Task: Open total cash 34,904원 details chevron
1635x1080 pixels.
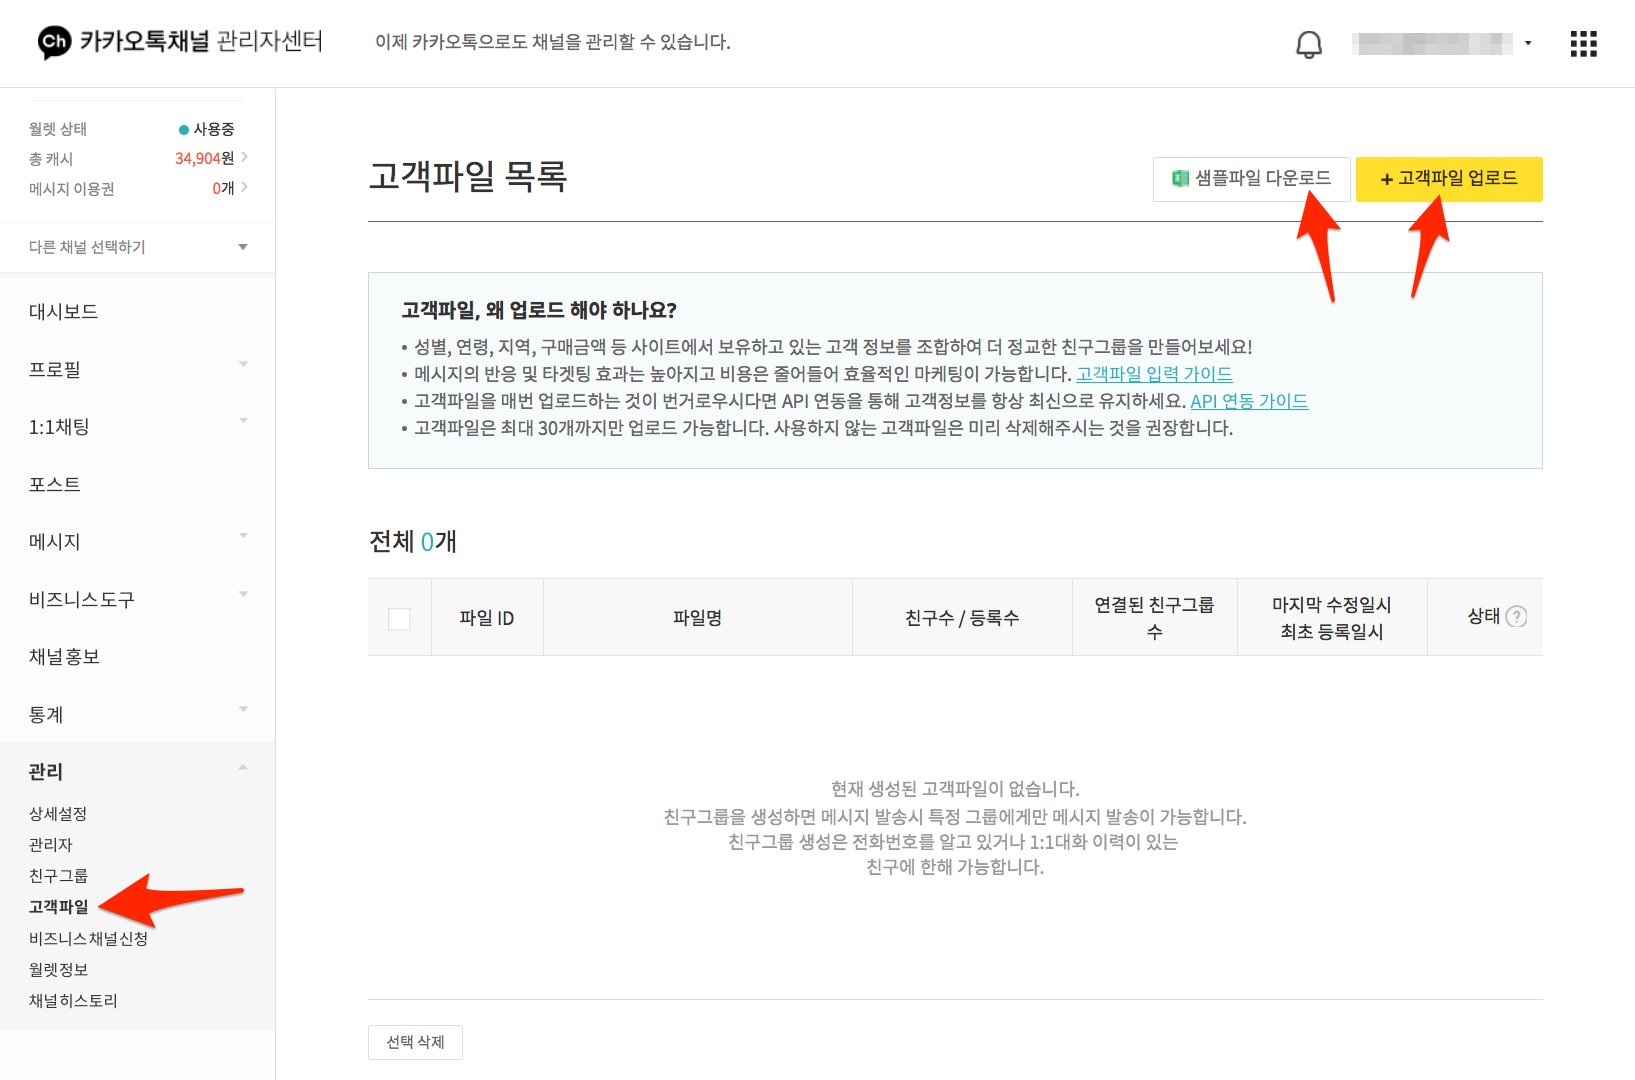Action: (244, 157)
